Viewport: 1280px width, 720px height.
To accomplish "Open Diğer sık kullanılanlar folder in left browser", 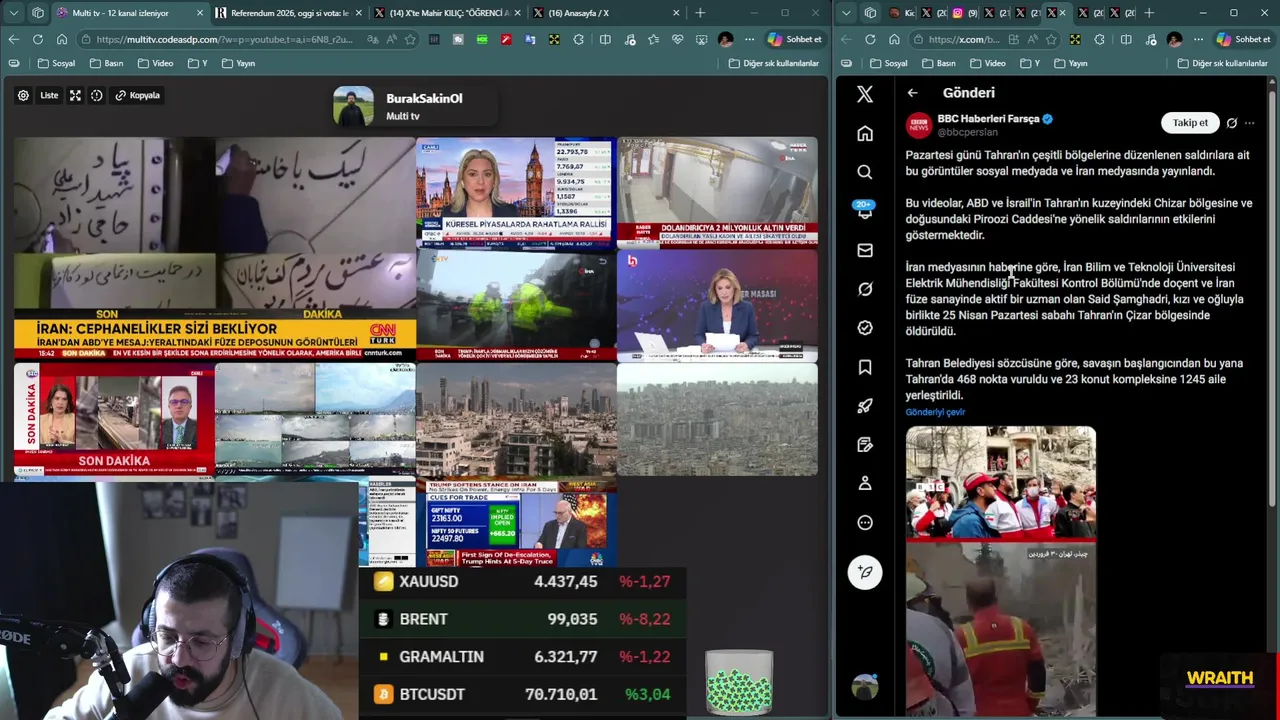I will [x=774, y=63].
